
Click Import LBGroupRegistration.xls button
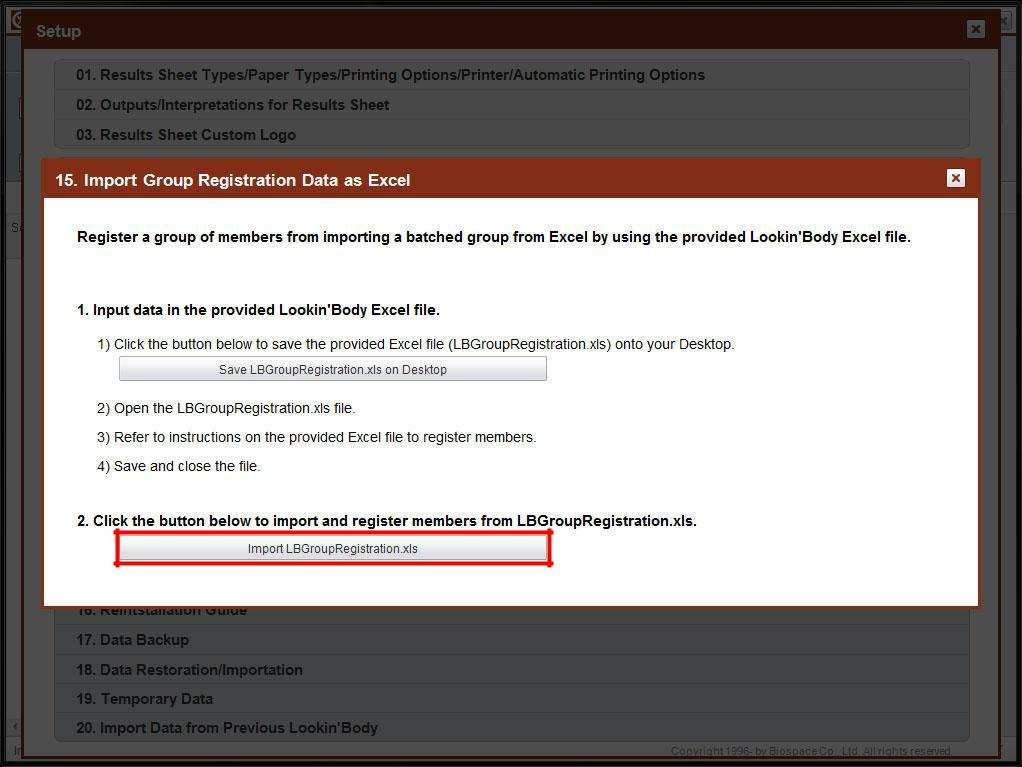332,549
